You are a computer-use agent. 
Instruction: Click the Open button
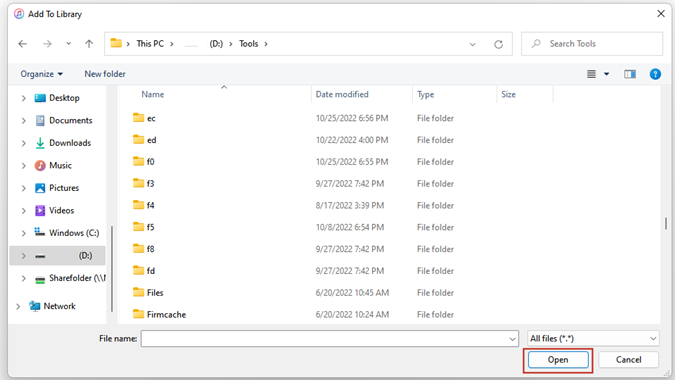tap(558, 360)
